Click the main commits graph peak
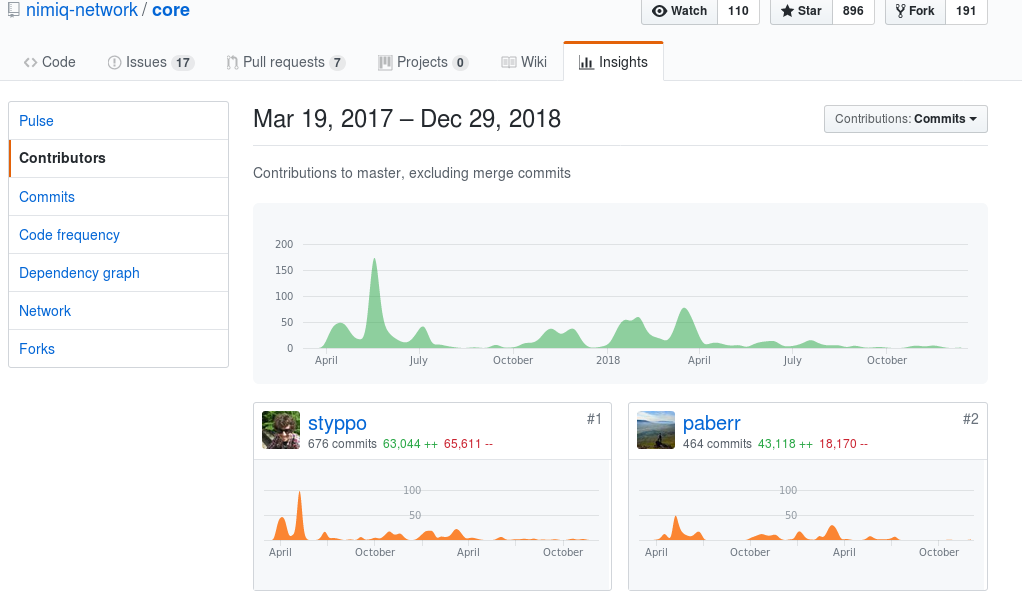 (374, 261)
